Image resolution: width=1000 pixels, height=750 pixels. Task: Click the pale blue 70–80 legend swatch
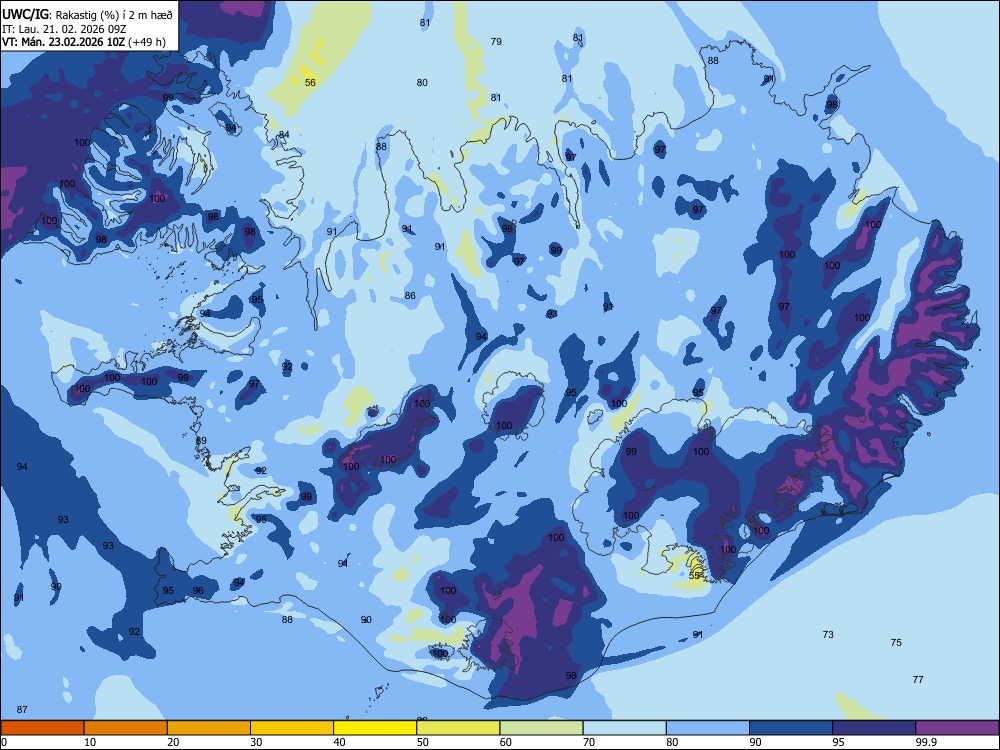point(624,728)
